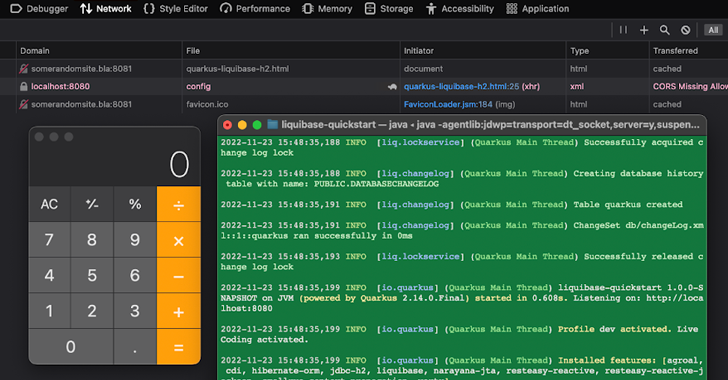Sort by the File column header

291,51
